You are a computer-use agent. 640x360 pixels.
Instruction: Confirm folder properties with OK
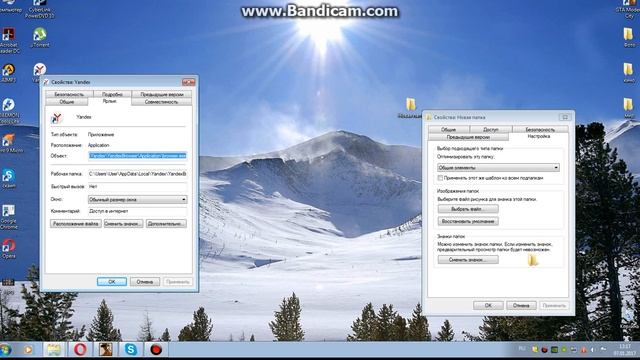point(488,305)
